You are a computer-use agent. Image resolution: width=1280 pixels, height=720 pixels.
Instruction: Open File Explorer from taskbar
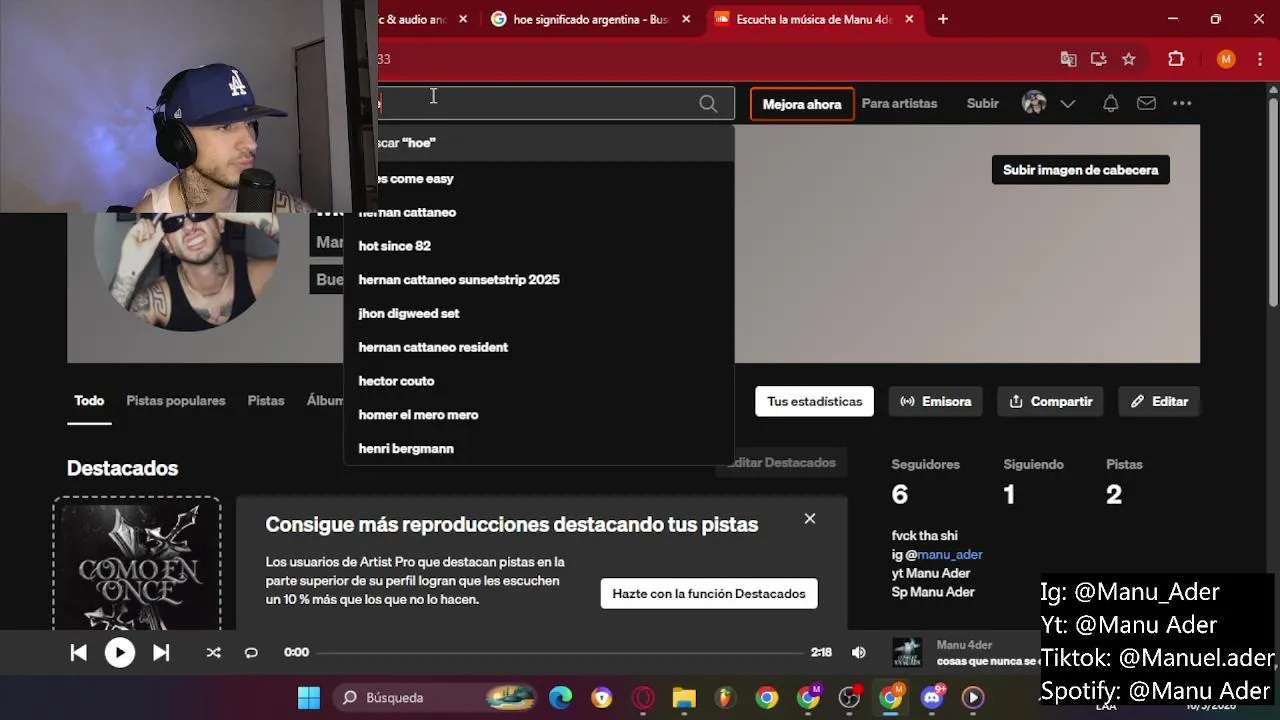coord(683,697)
